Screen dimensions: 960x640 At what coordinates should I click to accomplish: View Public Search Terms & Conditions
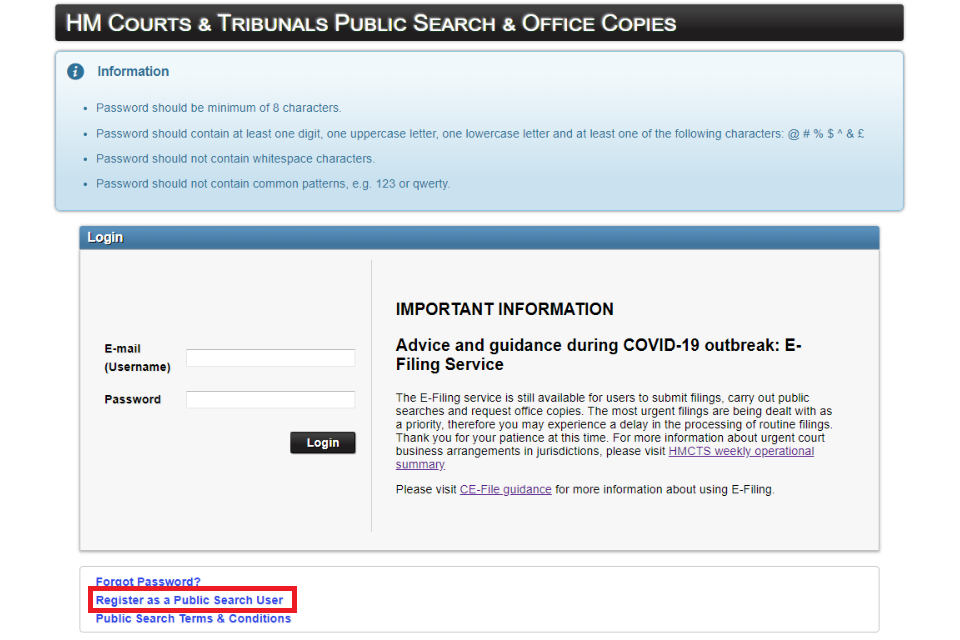(x=193, y=619)
